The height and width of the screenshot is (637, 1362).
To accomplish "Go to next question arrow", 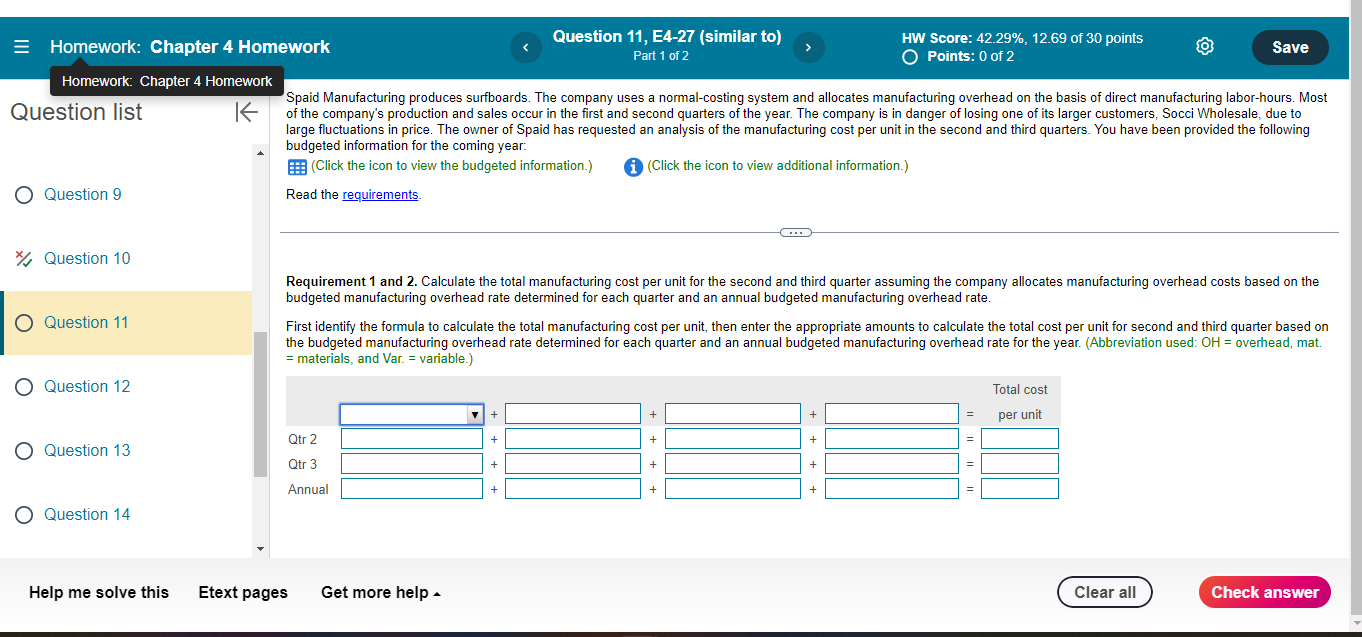I will pyautogui.click(x=808, y=47).
